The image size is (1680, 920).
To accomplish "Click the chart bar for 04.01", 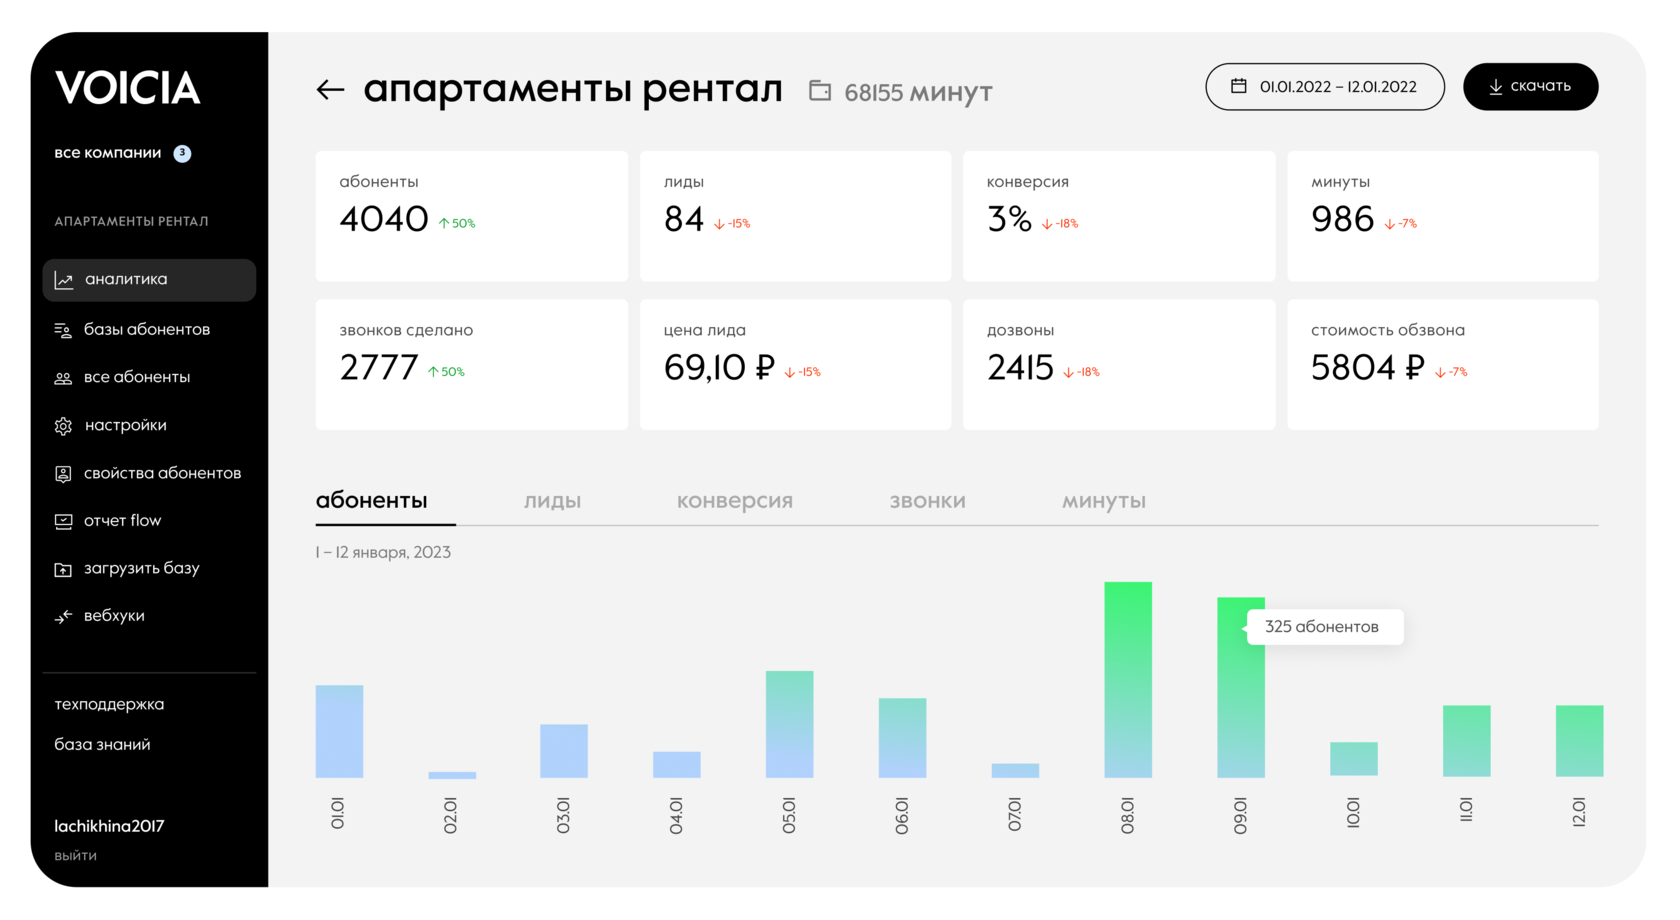I will 677,765.
